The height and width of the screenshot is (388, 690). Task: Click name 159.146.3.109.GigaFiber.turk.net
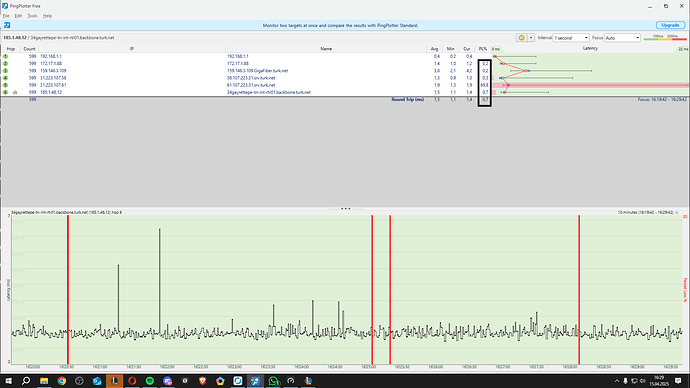257,70
